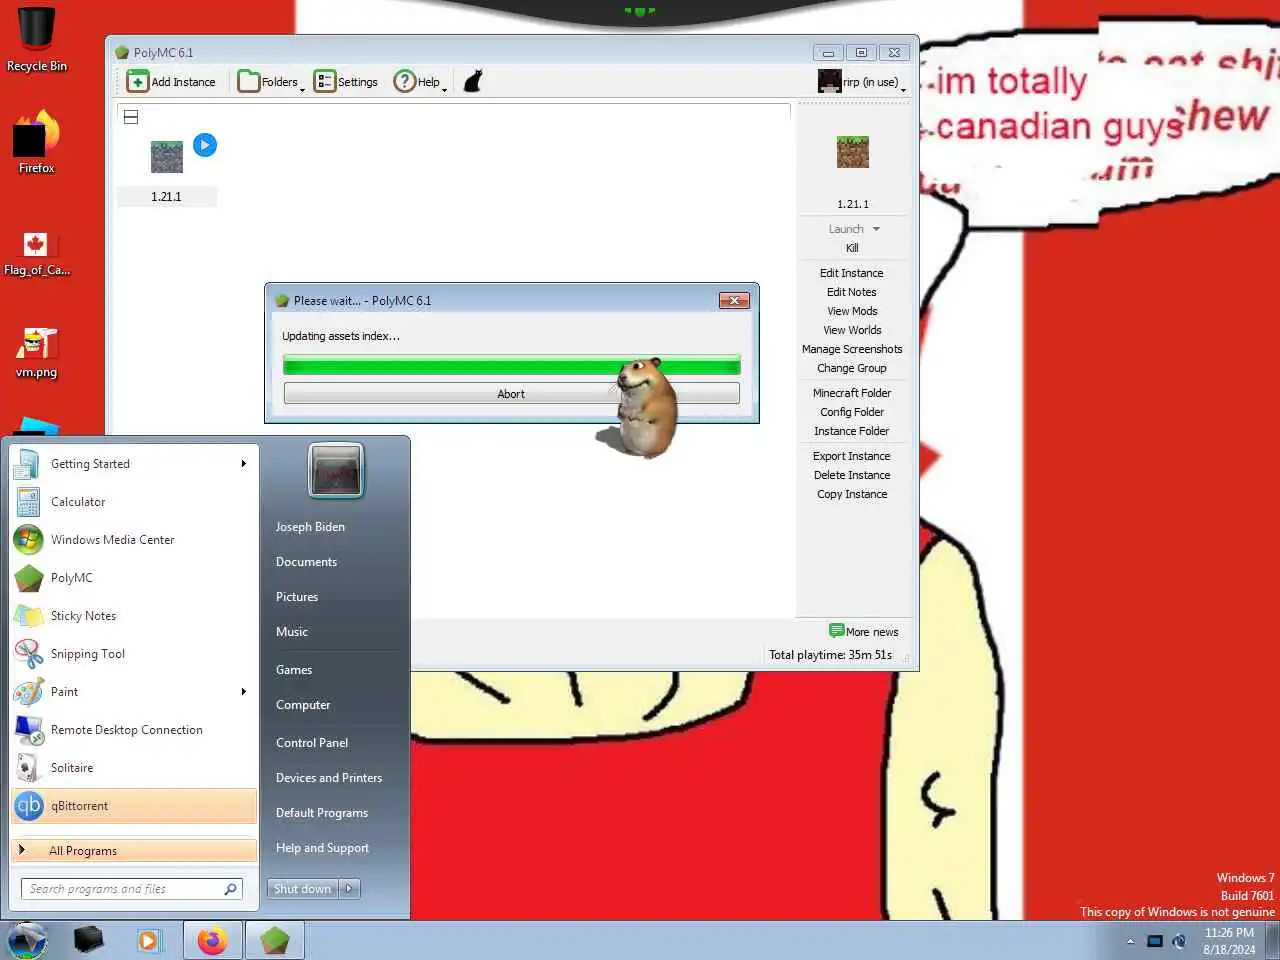Open the Minecraft Folder
This screenshot has height=960, width=1280.
(852, 393)
